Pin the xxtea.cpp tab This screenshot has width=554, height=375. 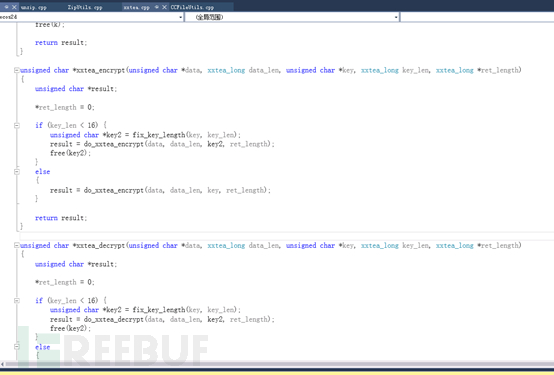pos(157,7)
